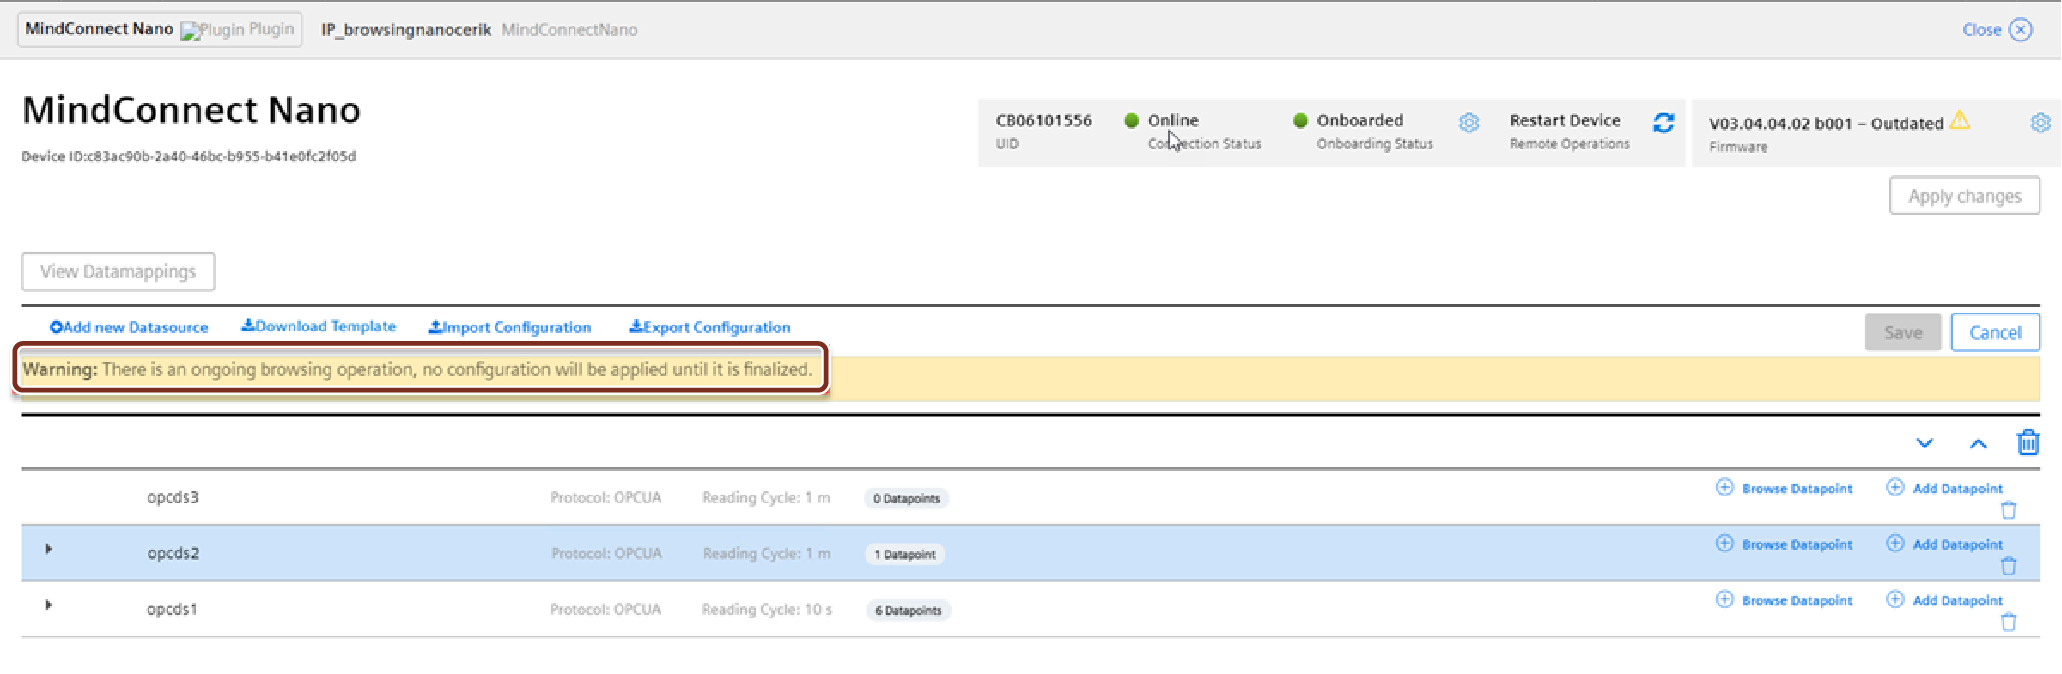Screen dimensions: 2062x674
Task: Add Datapoint to opcds2
Action: tap(1945, 544)
